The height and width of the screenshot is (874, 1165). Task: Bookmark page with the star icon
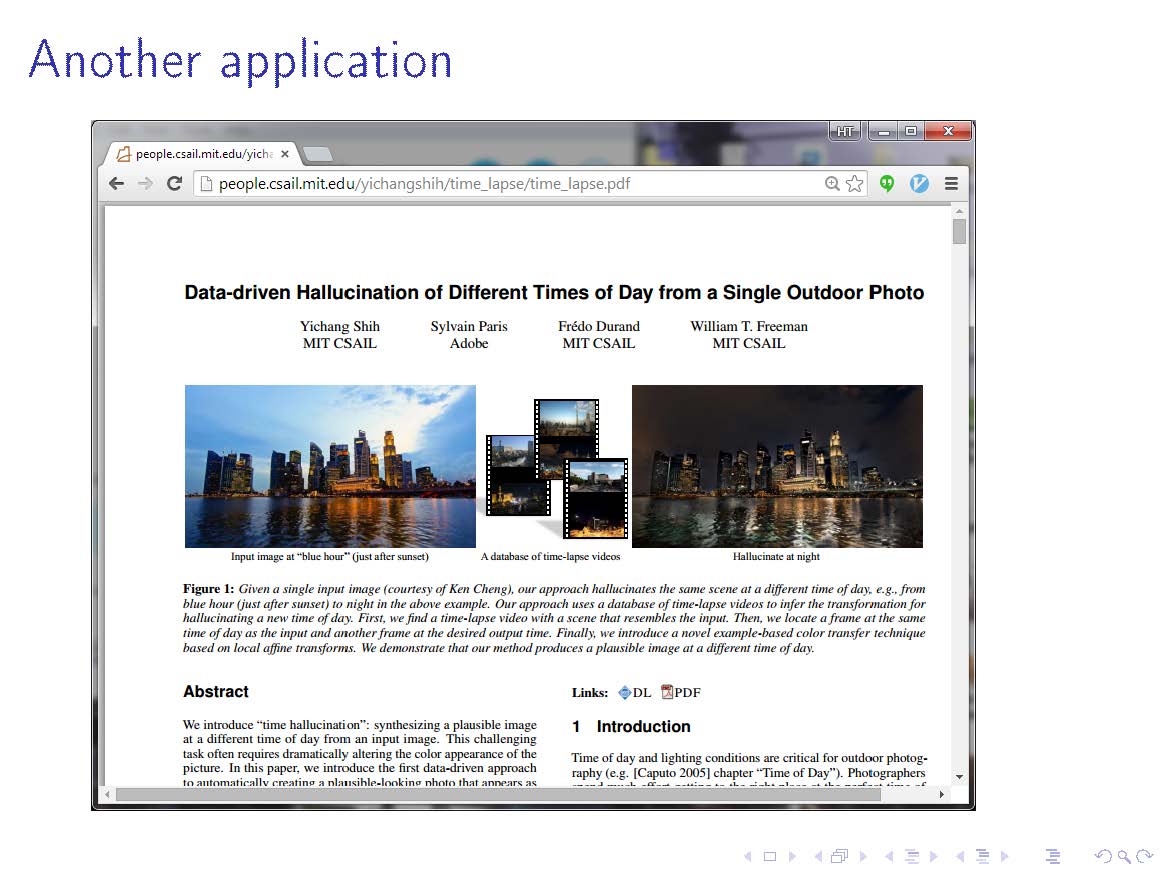coord(854,184)
